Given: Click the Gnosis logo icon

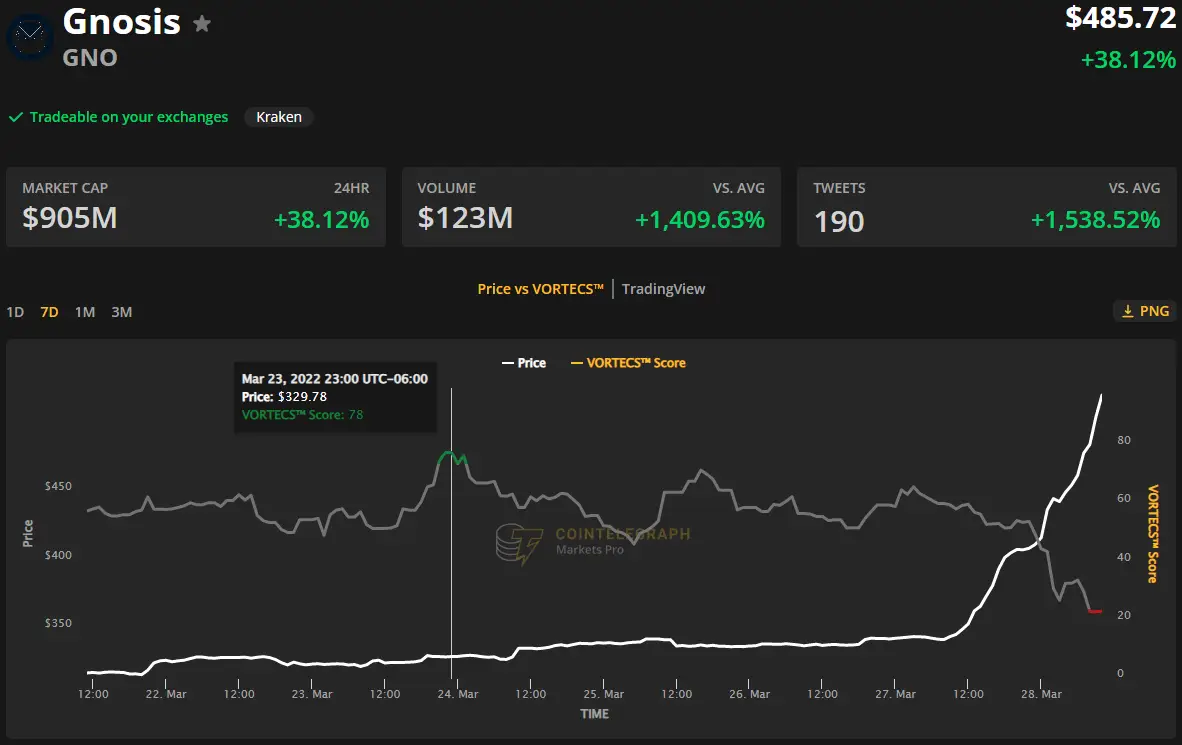Looking at the screenshot, I should [x=30, y=36].
